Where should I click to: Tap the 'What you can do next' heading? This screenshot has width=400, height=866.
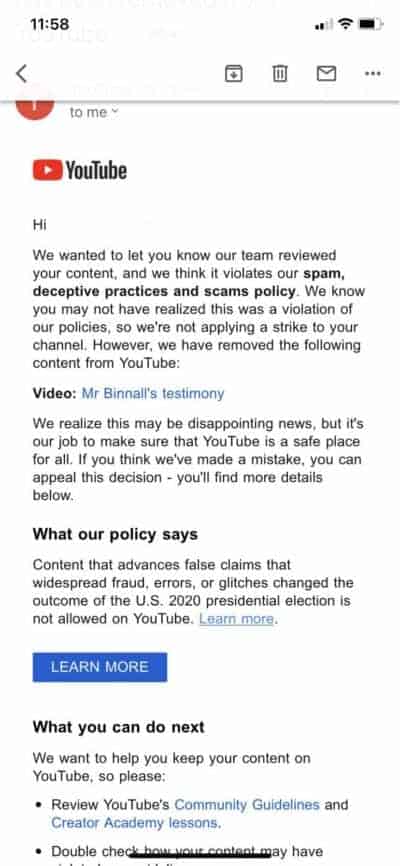pos(119,727)
